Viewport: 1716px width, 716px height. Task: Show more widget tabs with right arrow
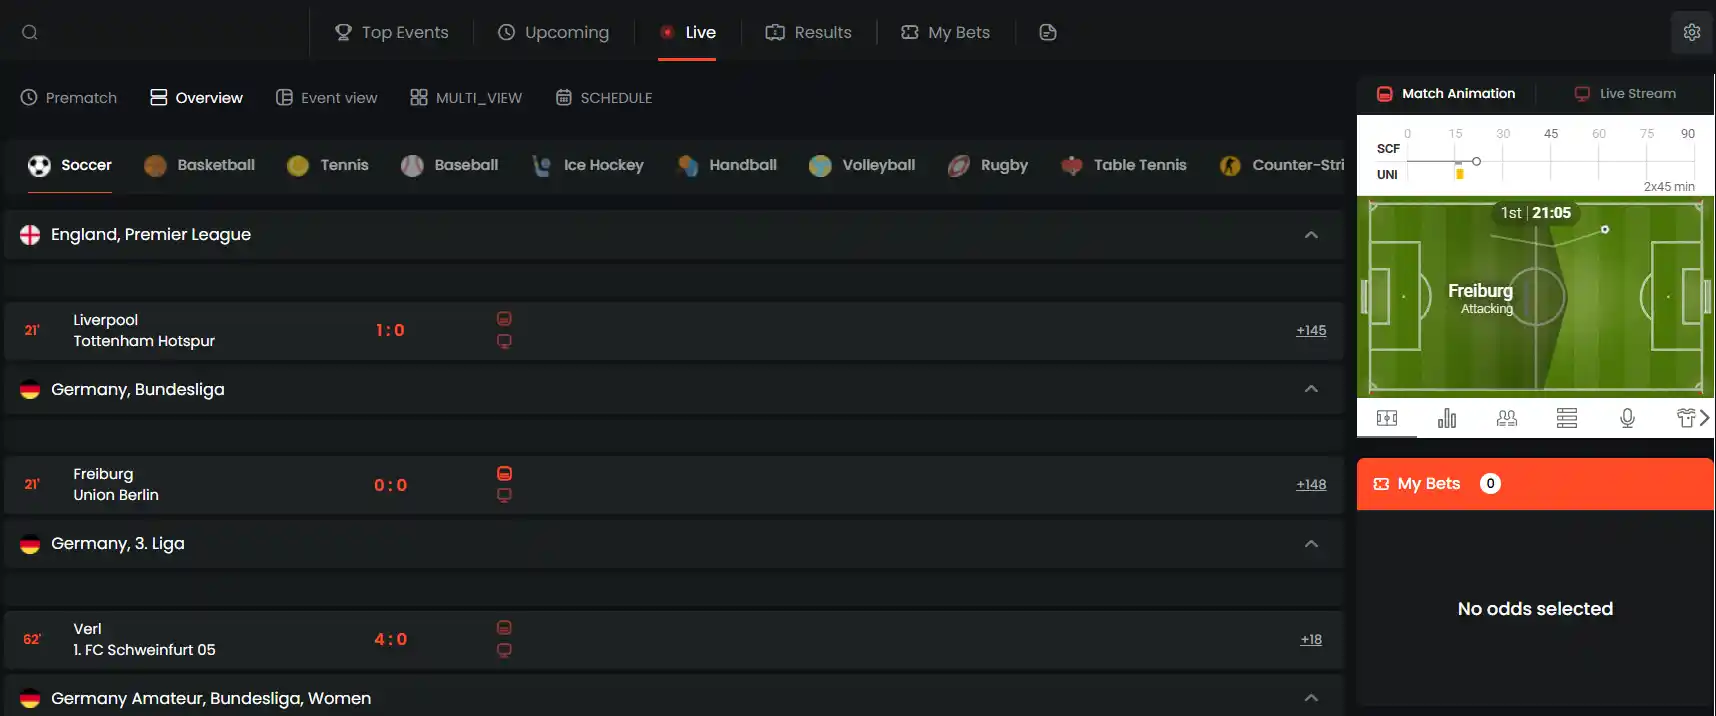coord(1705,418)
